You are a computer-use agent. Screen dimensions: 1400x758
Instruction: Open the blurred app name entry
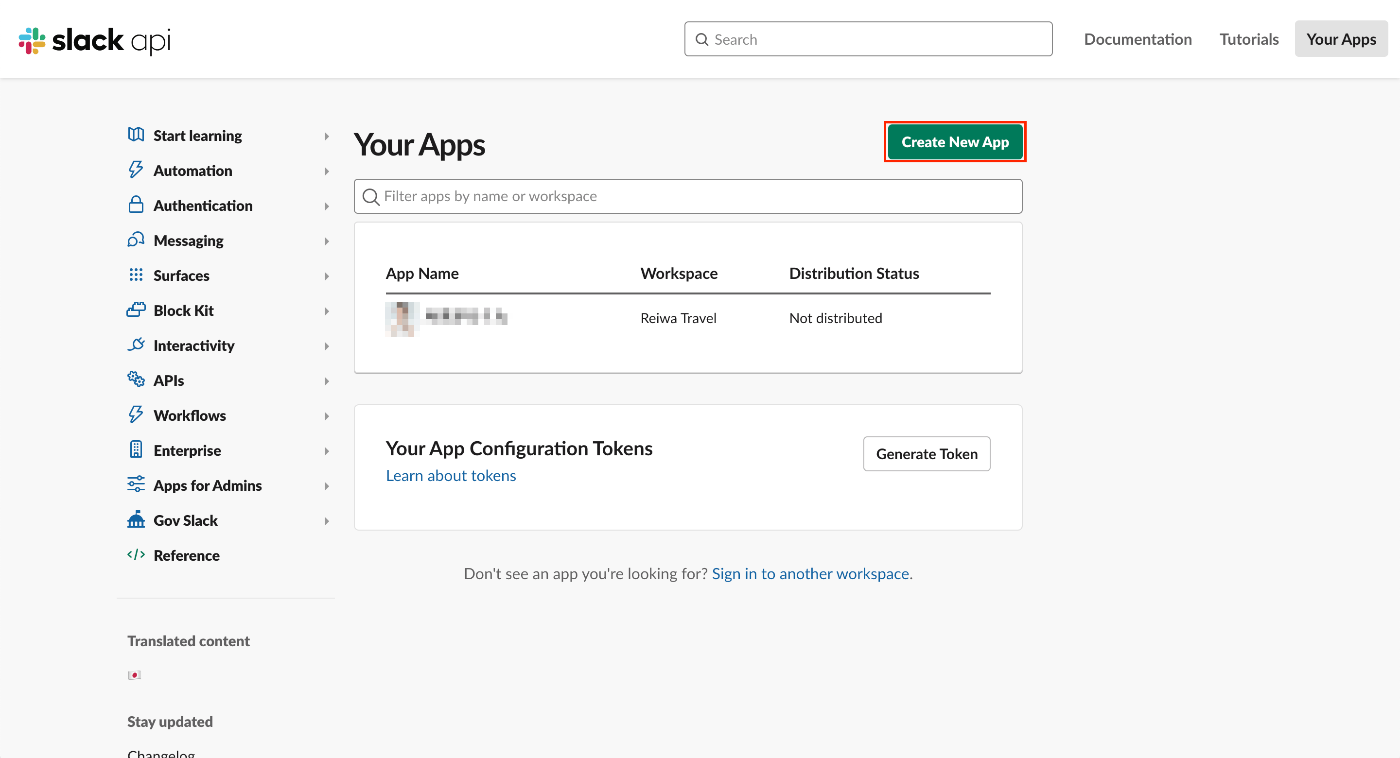point(466,317)
